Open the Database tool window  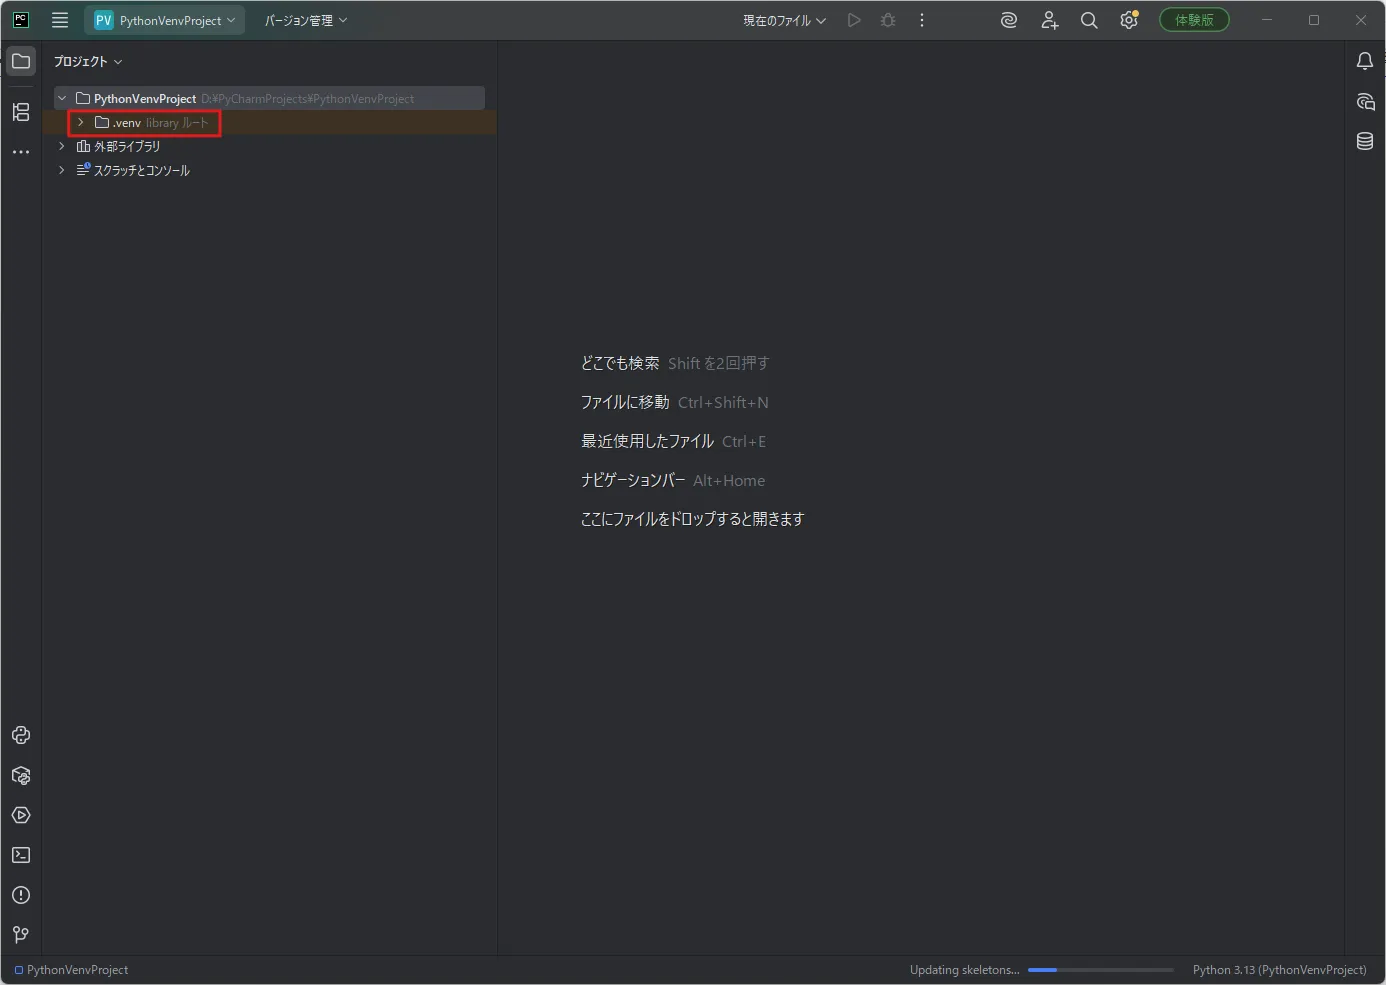point(1365,141)
